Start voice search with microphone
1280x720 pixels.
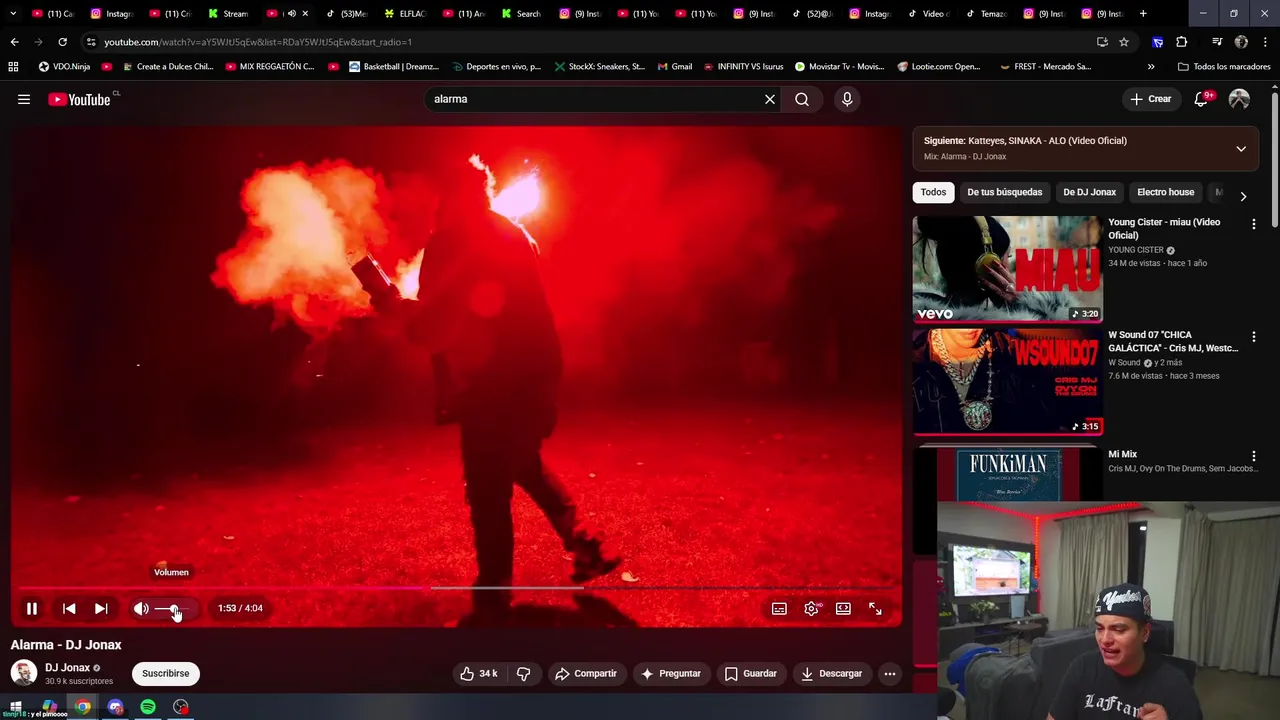click(847, 99)
